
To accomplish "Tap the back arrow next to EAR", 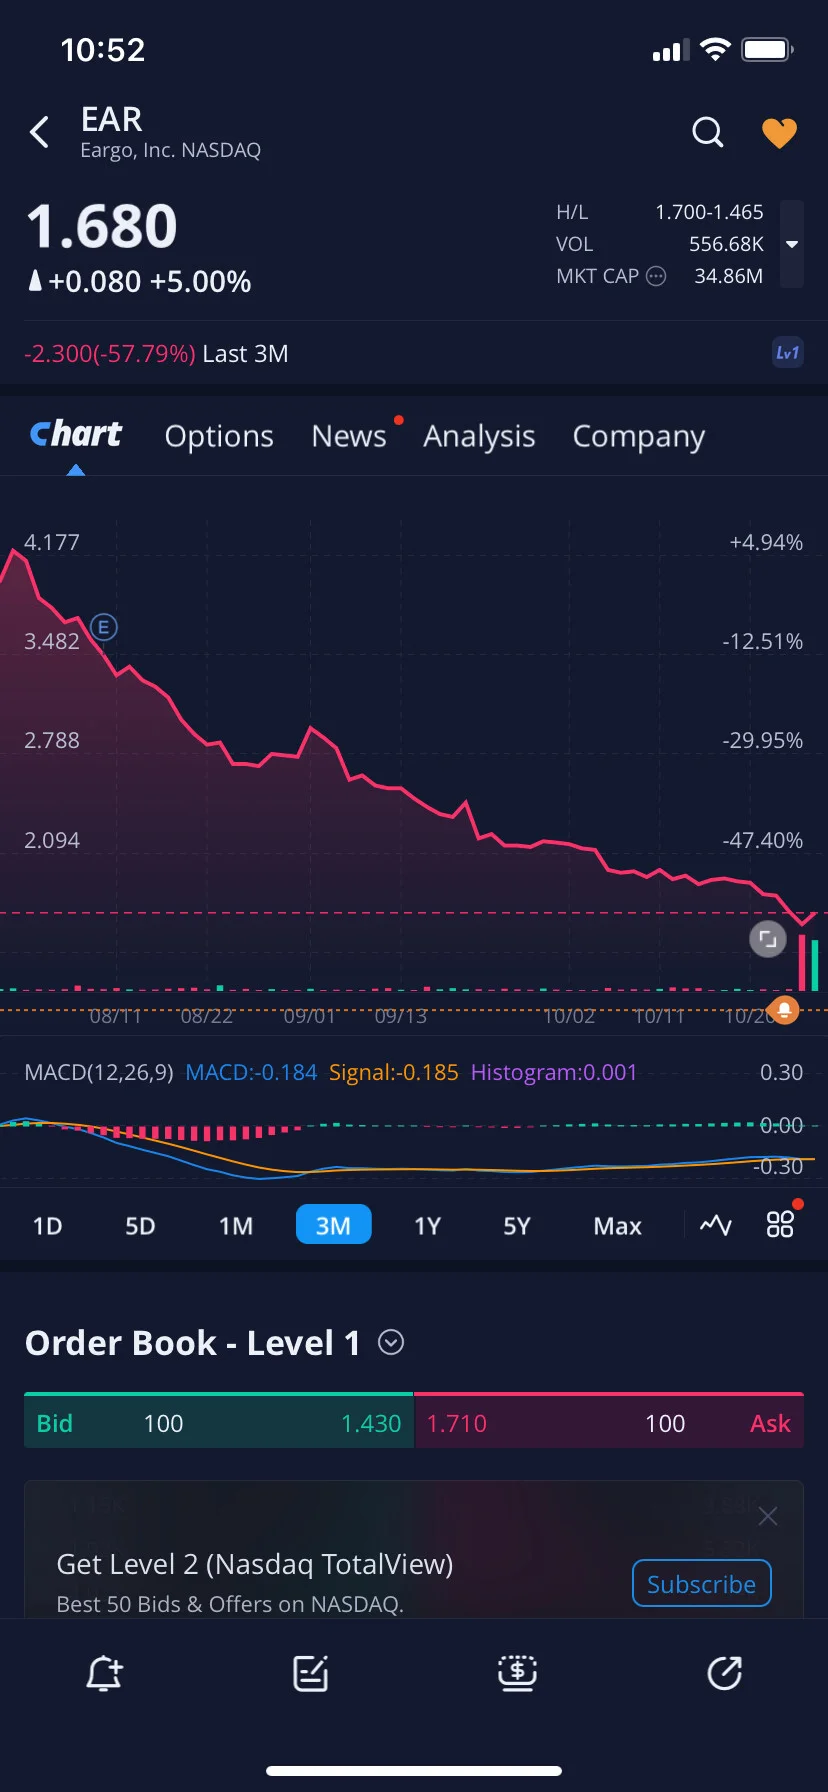I will pos(39,132).
